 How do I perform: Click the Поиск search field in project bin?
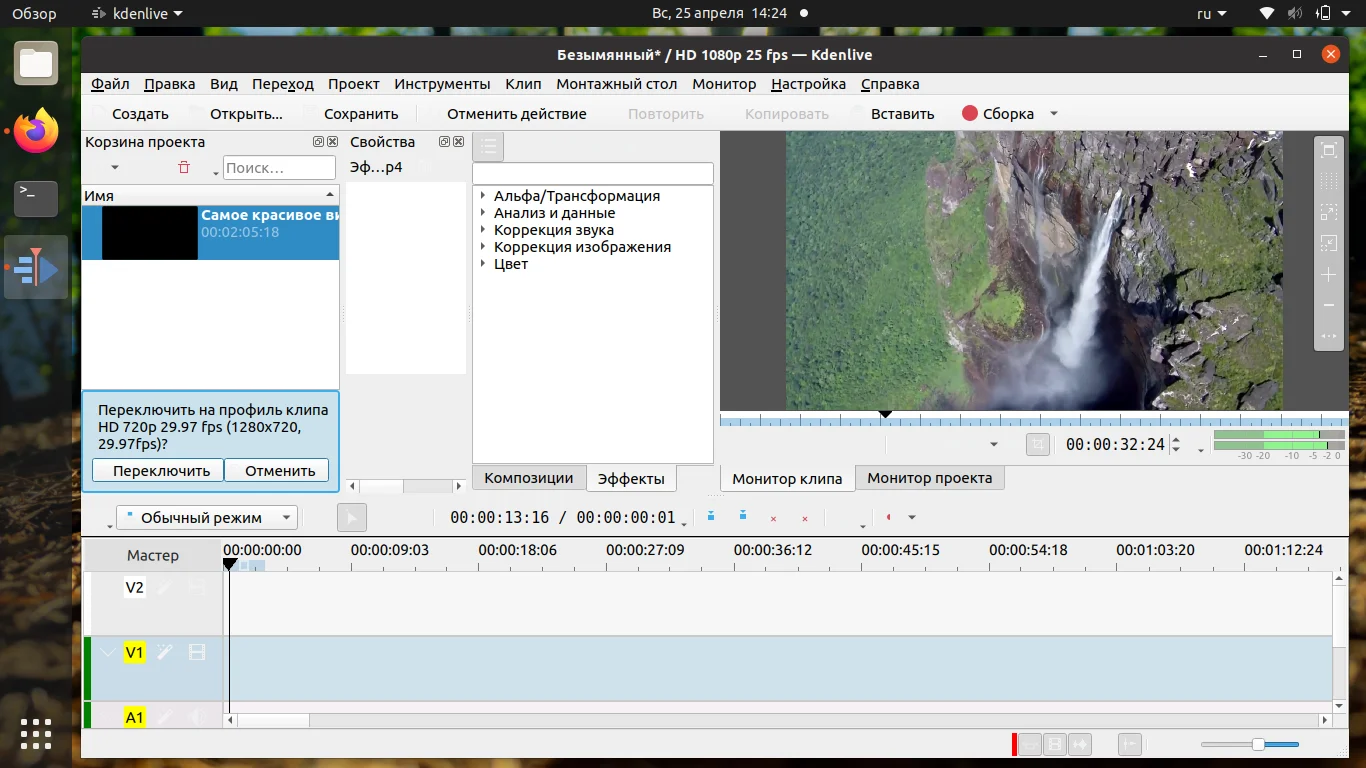point(279,168)
